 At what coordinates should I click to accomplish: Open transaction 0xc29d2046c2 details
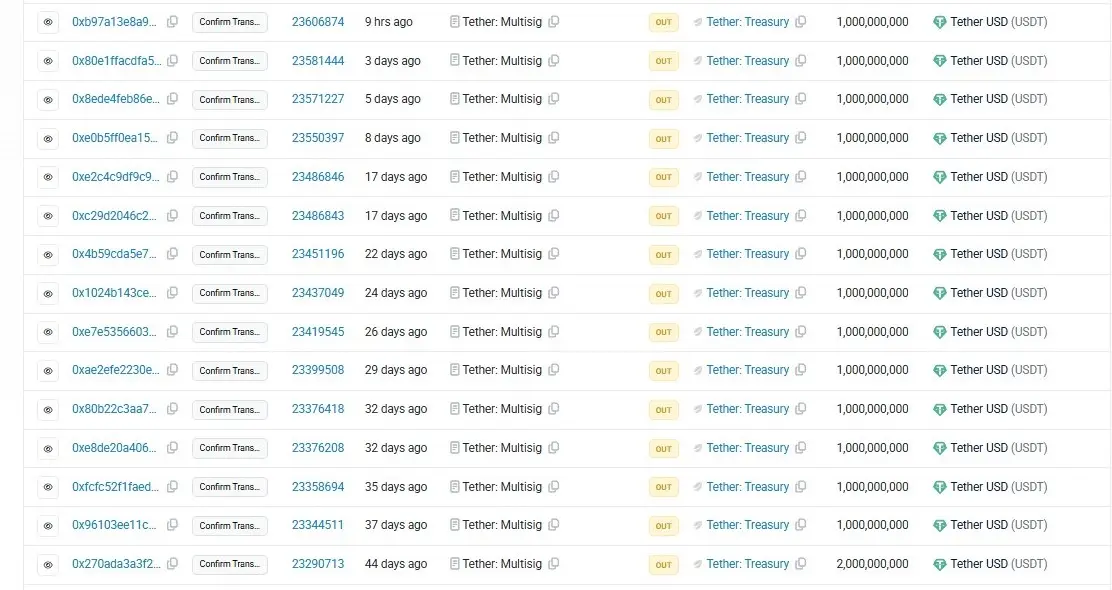[x=115, y=216]
